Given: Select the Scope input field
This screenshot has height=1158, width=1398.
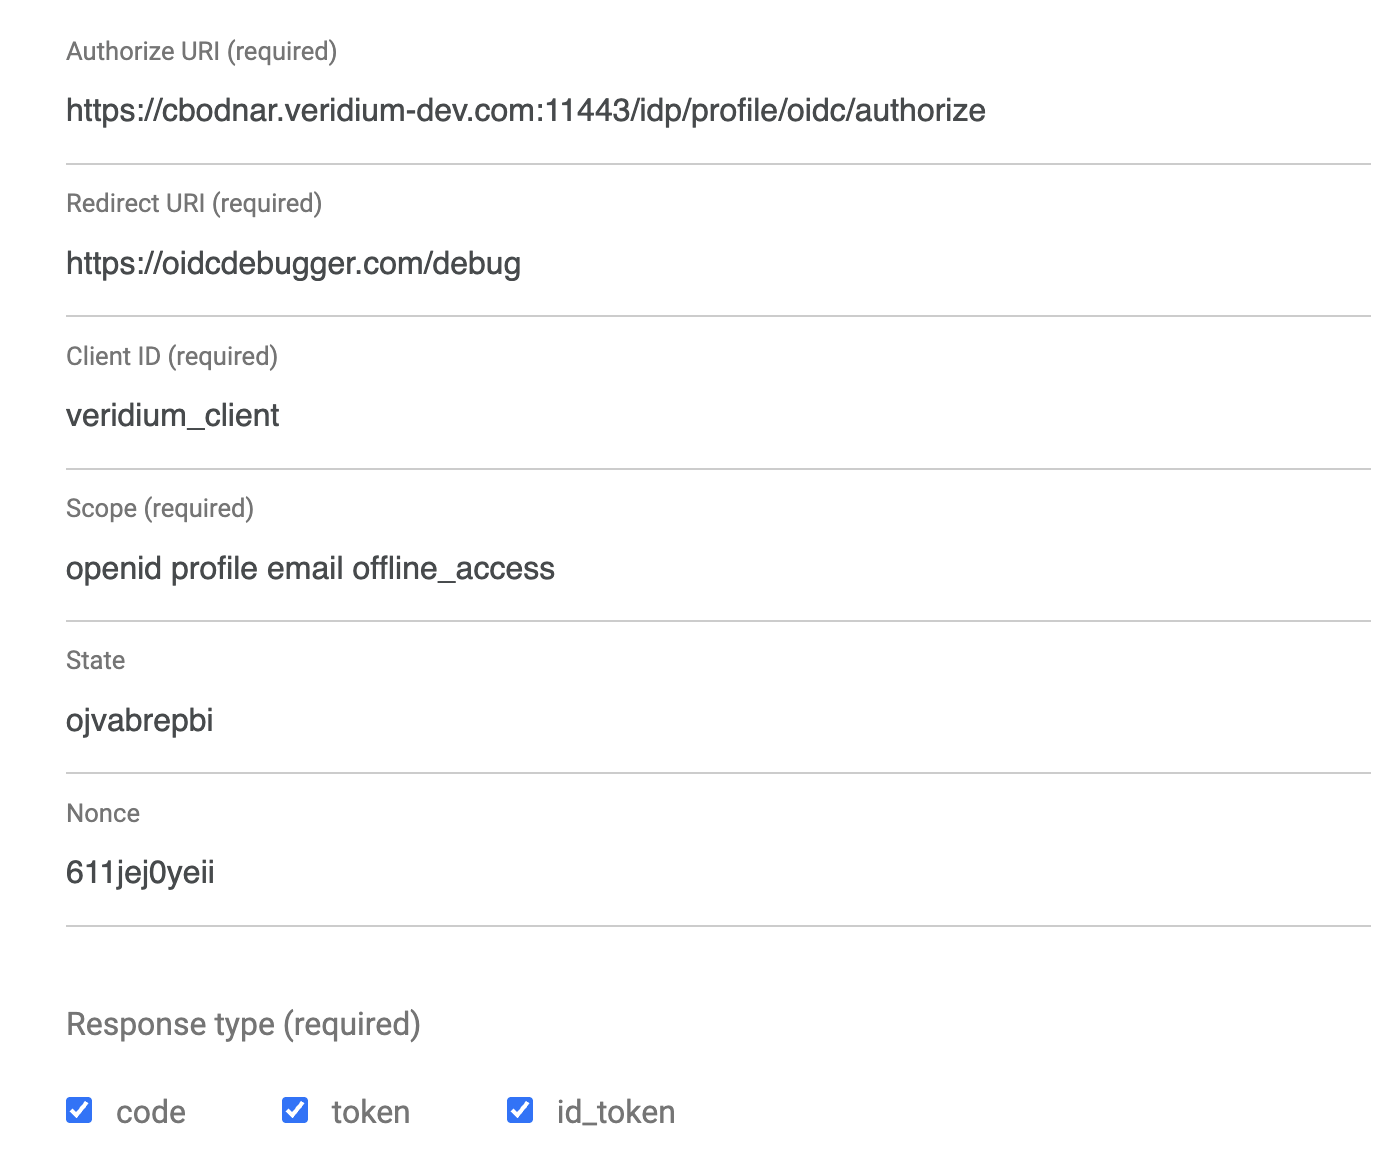Looking at the screenshot, I should coord(717,569).
